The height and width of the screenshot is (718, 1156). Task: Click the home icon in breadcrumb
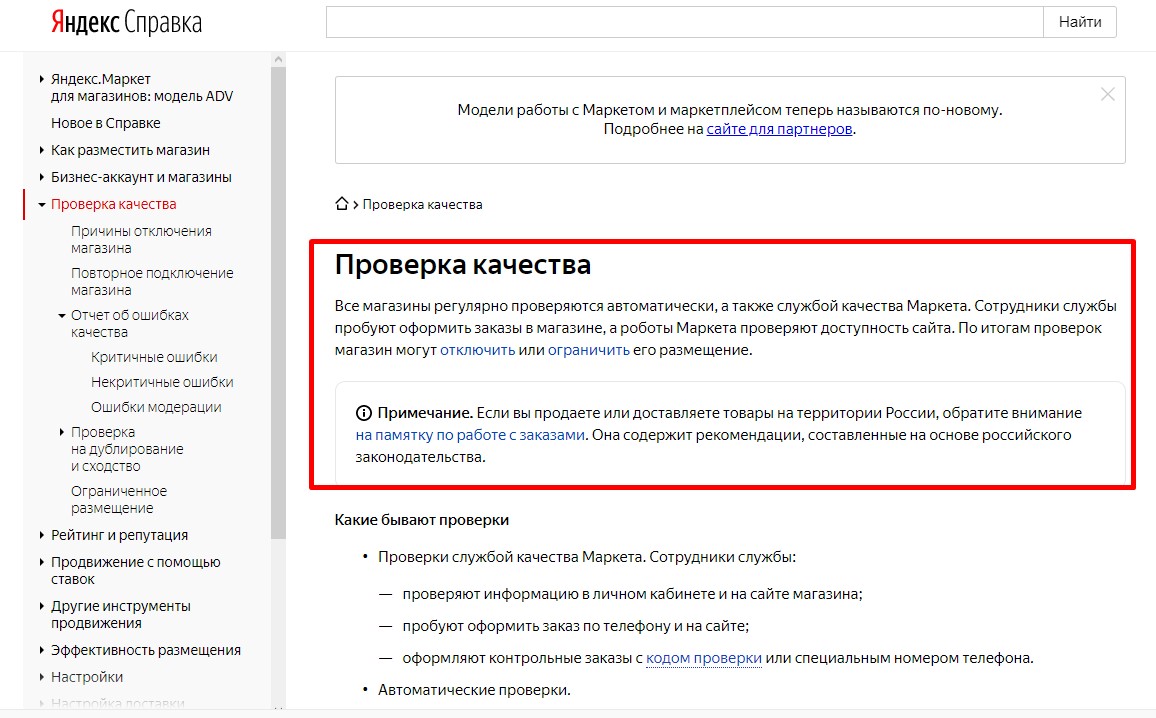(341, 204)
